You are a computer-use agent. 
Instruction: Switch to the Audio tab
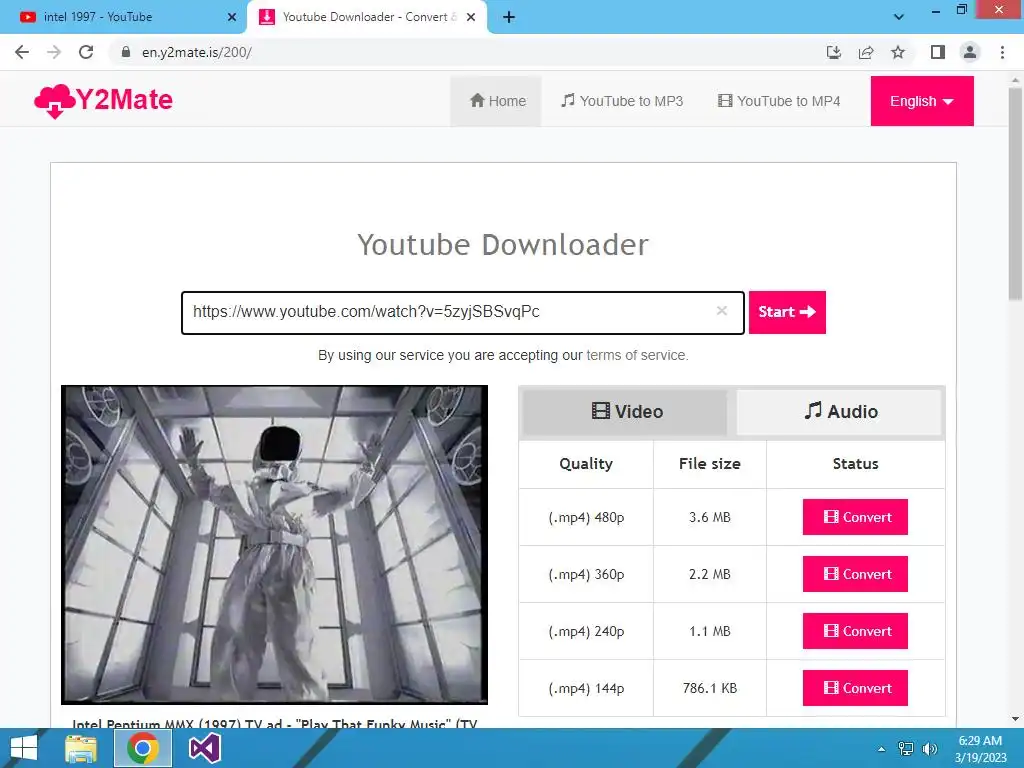tap(839, 412)
